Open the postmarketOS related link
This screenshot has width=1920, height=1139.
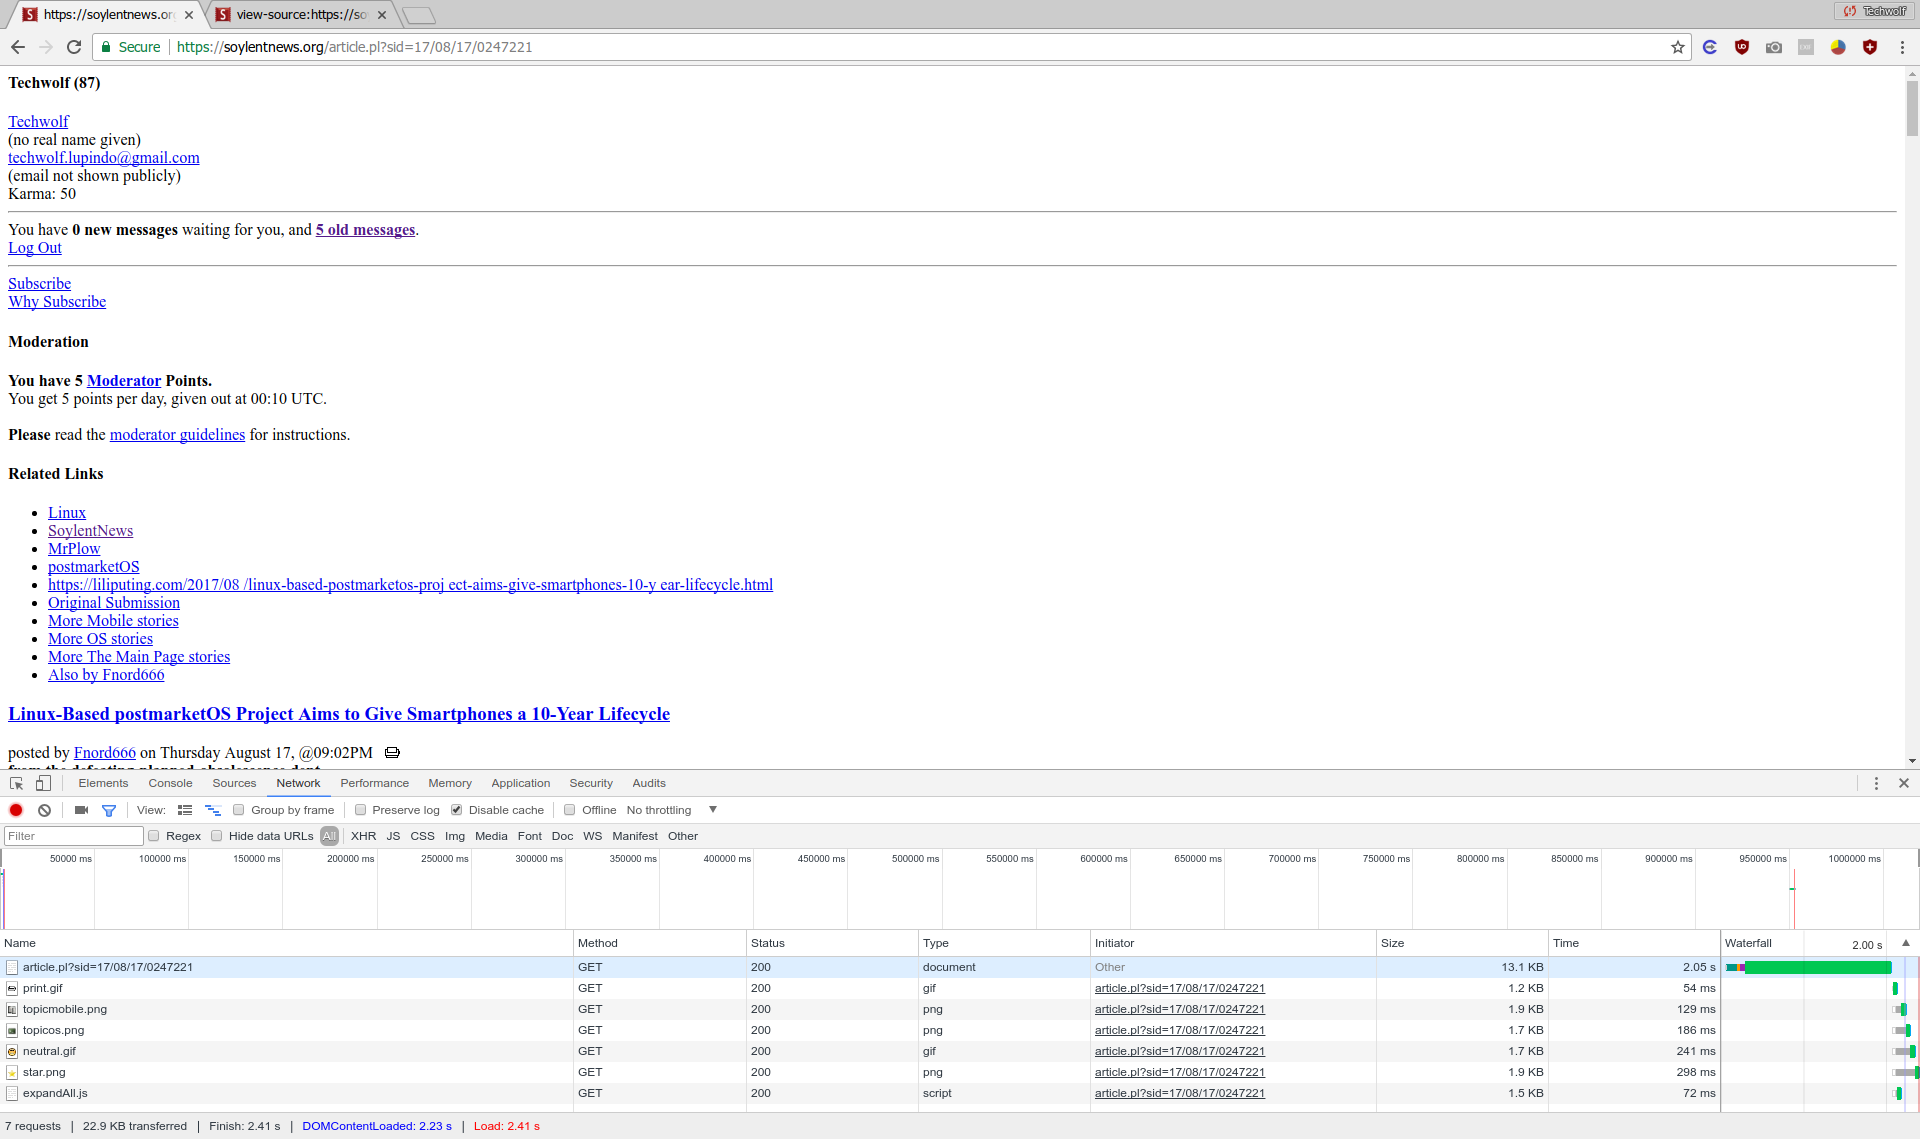tap(94, 567)
